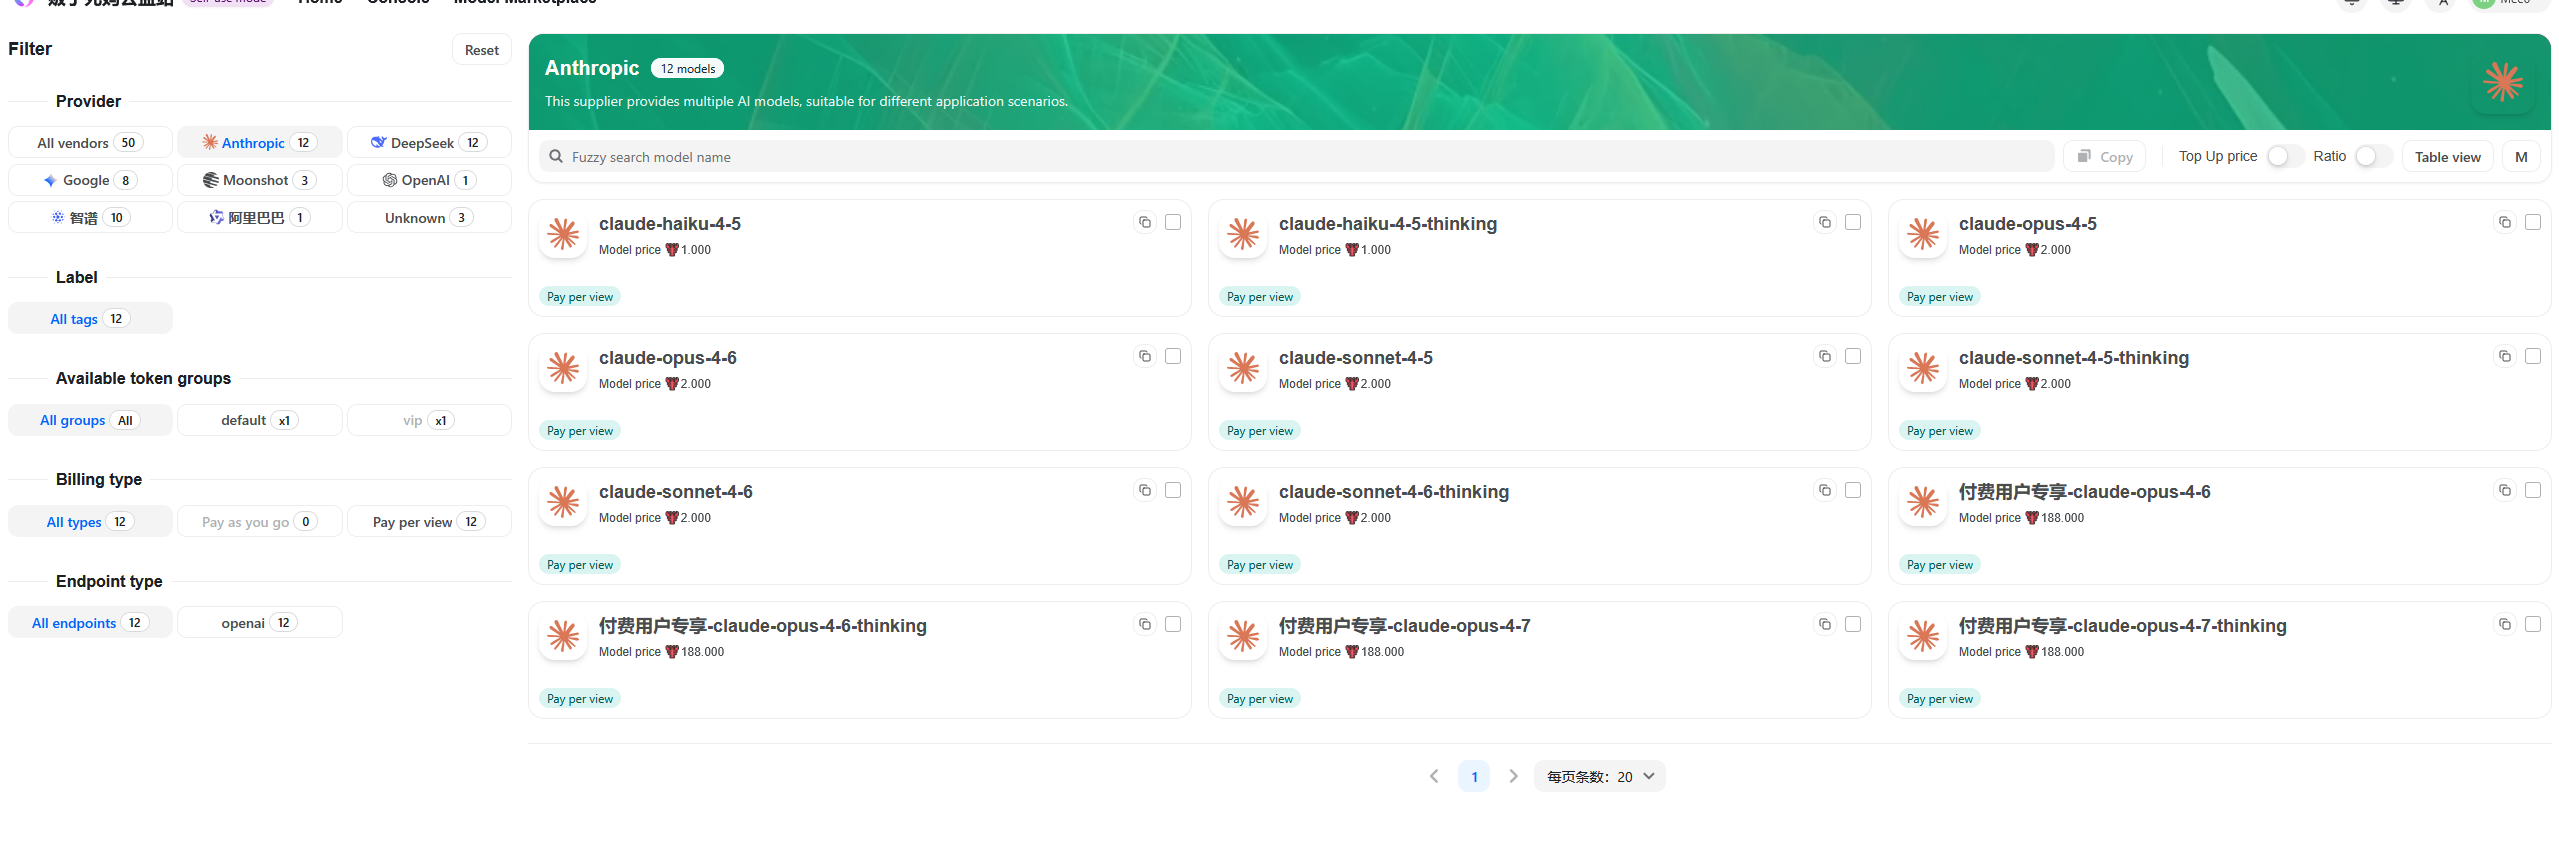Click the Anthropic logo on the claude-opus-4-6 card
This screenshot has height=851, width=2559.
563,368
